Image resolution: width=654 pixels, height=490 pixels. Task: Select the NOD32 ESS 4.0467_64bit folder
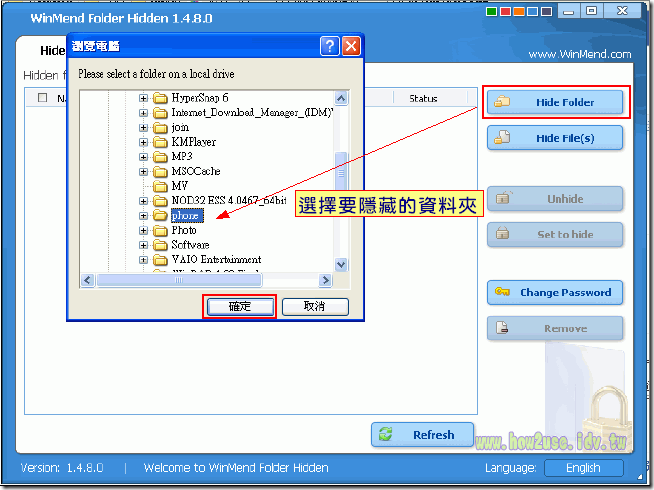coord(229,201)
